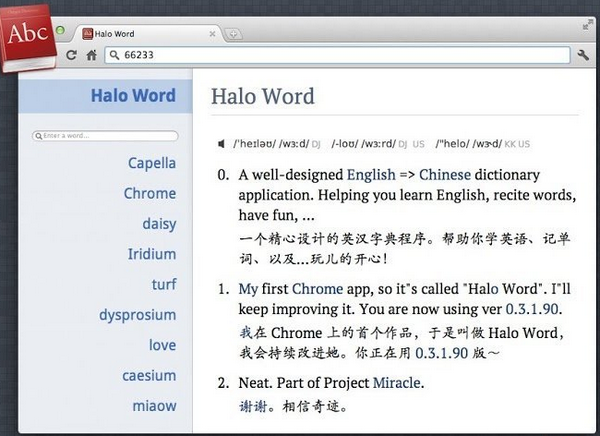The height and width of the screenshot is (436, 600).
Task: Toggle fullscreen with the corner arrows icon
Action: (x=587, y=25)
